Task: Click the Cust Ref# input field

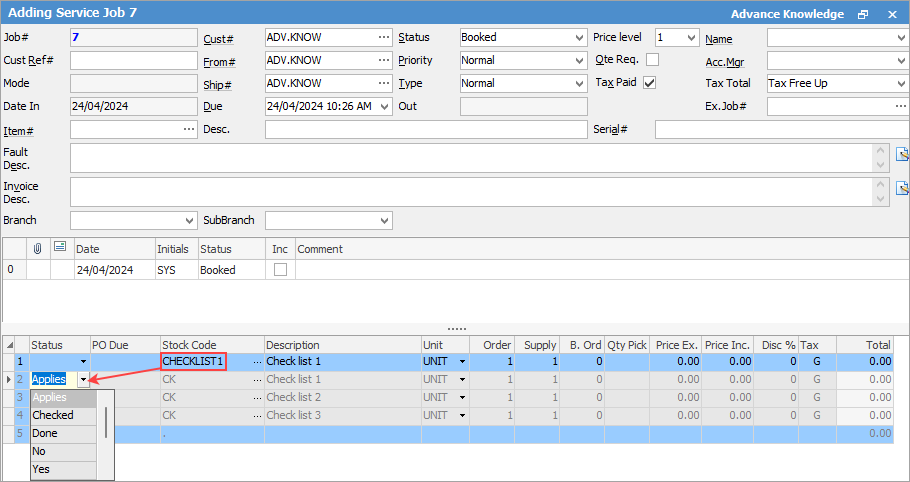Action: coord(134,60)
